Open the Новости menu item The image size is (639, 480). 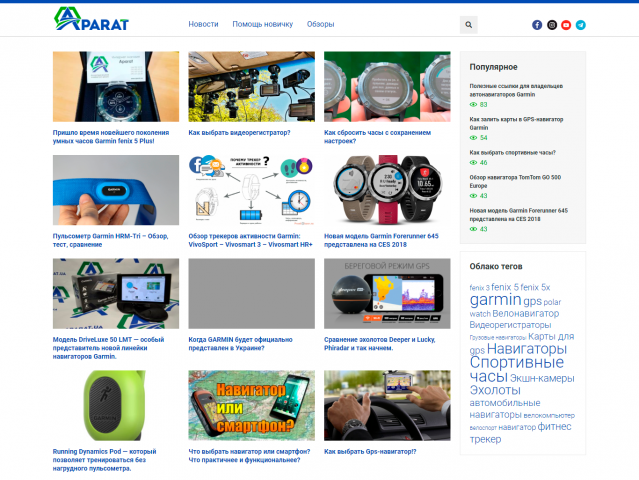click(x=203, y=24)
